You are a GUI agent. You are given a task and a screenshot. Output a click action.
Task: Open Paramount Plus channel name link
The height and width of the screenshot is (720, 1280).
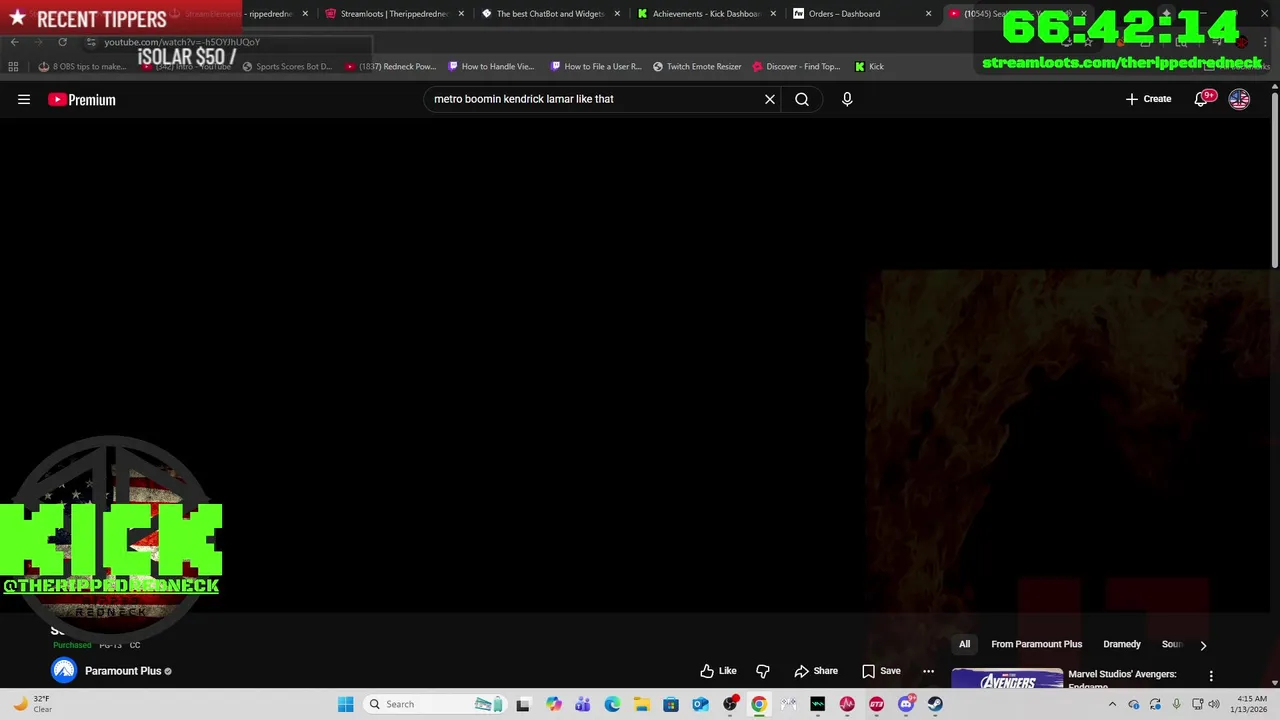coord(123,671)
